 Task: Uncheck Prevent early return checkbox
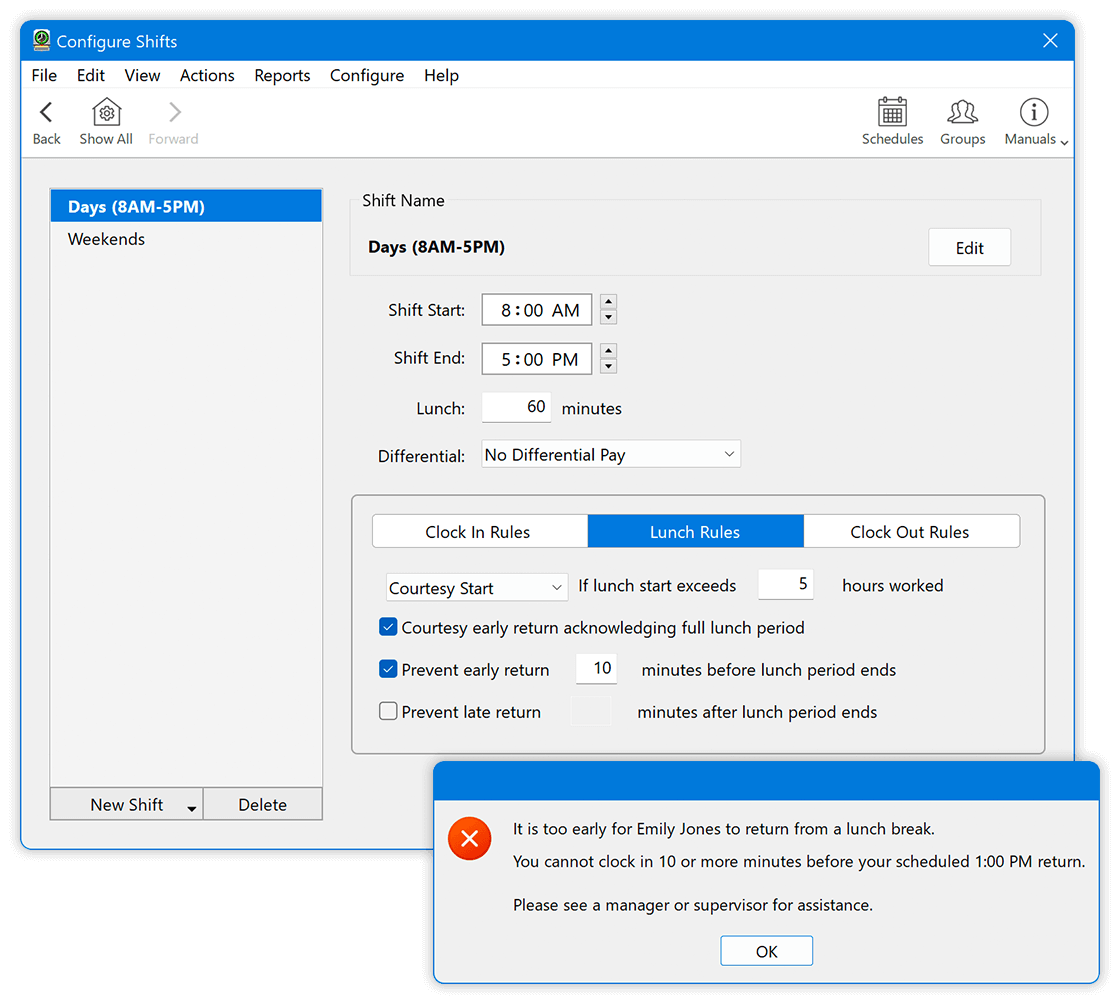[388, 669]
